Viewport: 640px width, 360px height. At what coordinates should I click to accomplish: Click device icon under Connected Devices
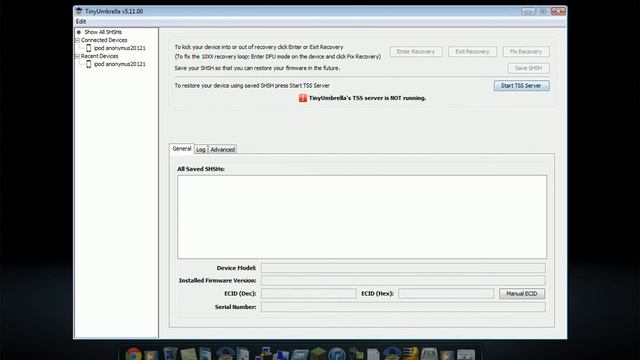pyautogui.click(x=89, y=48)
